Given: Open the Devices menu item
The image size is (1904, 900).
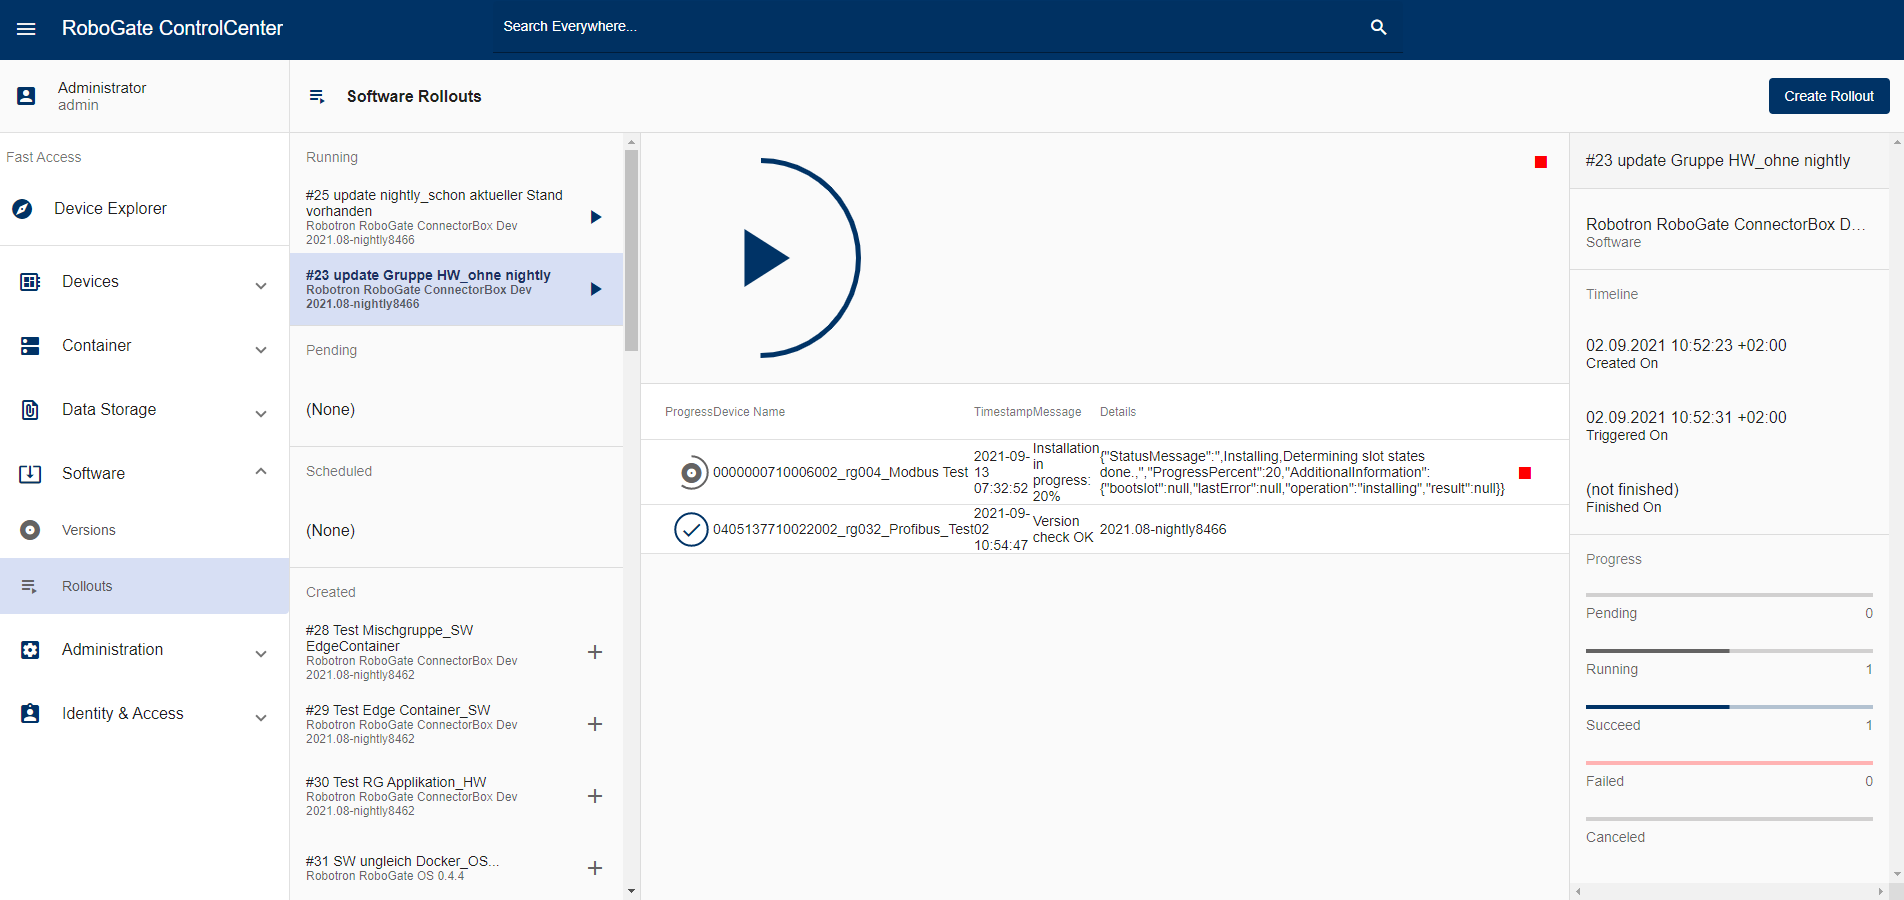Looking at the screenshot, I should 145,282.
